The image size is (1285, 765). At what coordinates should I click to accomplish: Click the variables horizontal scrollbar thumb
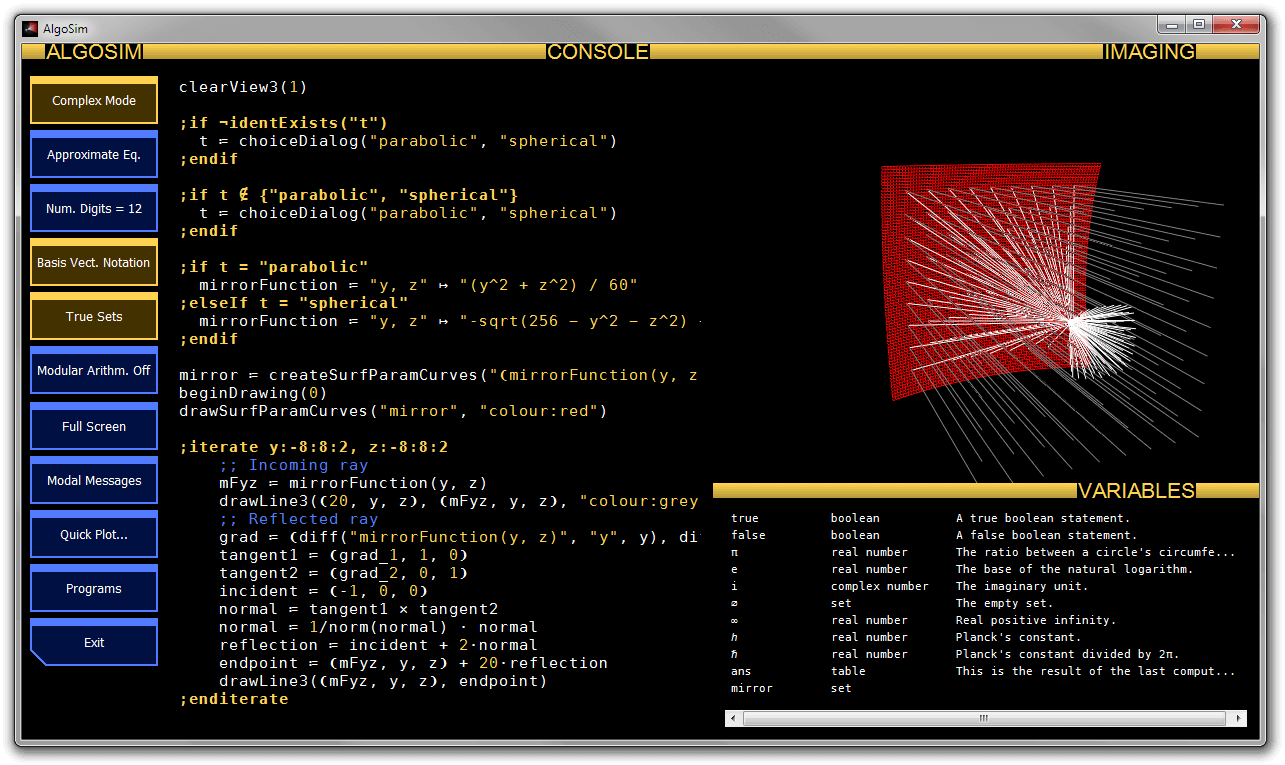pyautogui.click(x=984, y=719)
